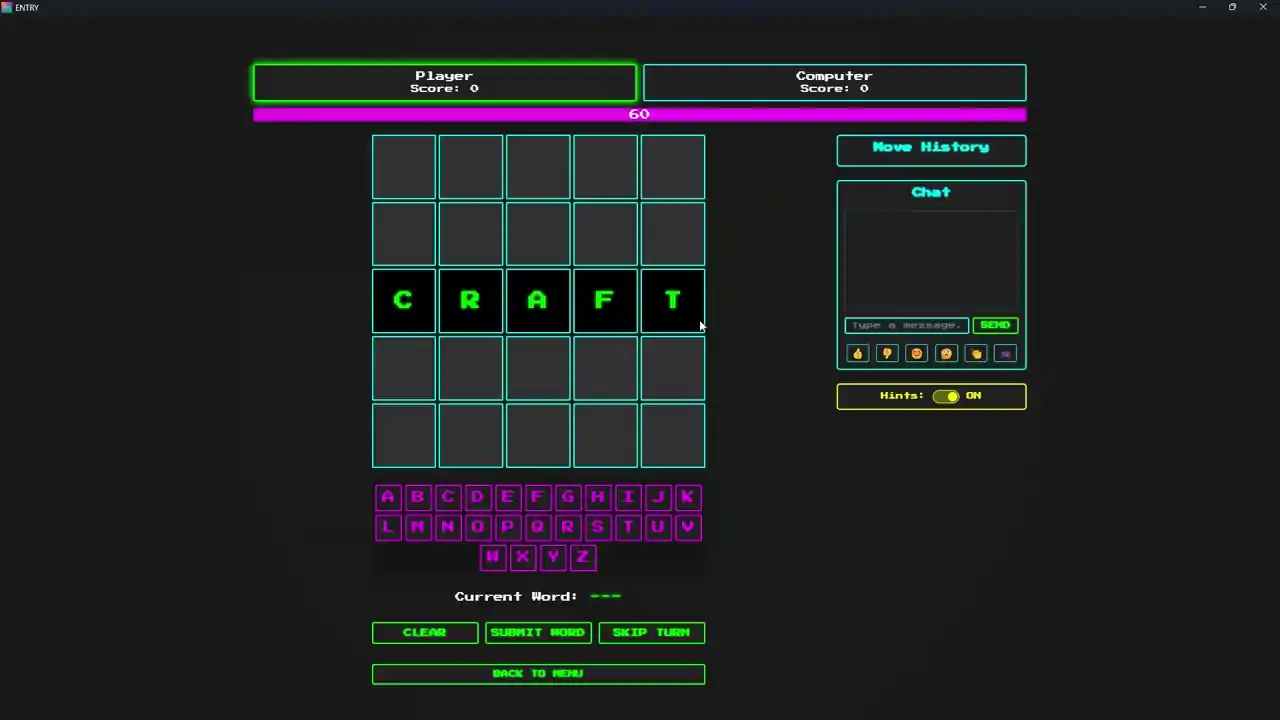Send the chat message
1280x720 pixels.
click(x=995, y=325)
